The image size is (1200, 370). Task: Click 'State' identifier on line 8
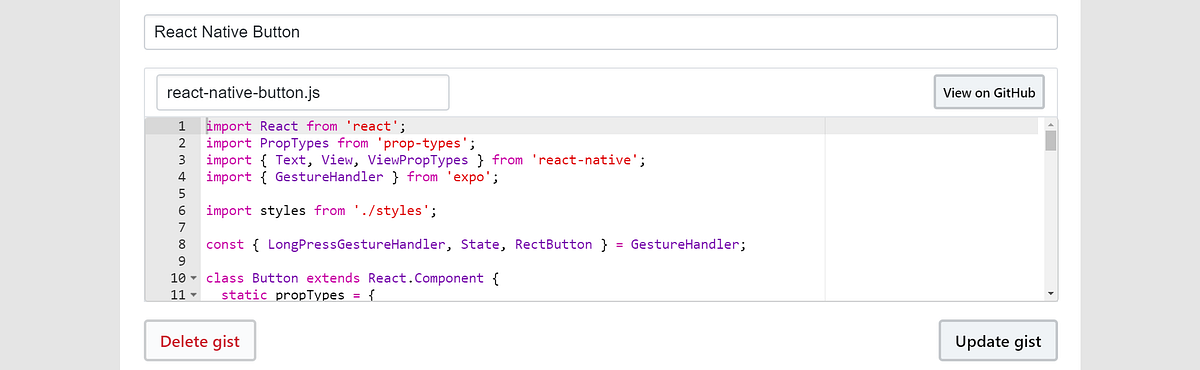click(x=480, y=244)
